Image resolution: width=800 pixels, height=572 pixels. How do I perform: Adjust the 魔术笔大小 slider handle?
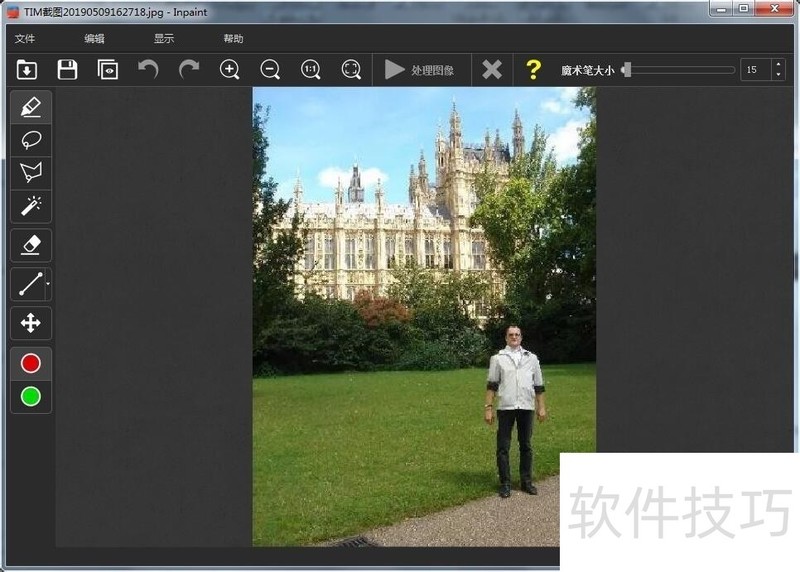tap(628, 69)
